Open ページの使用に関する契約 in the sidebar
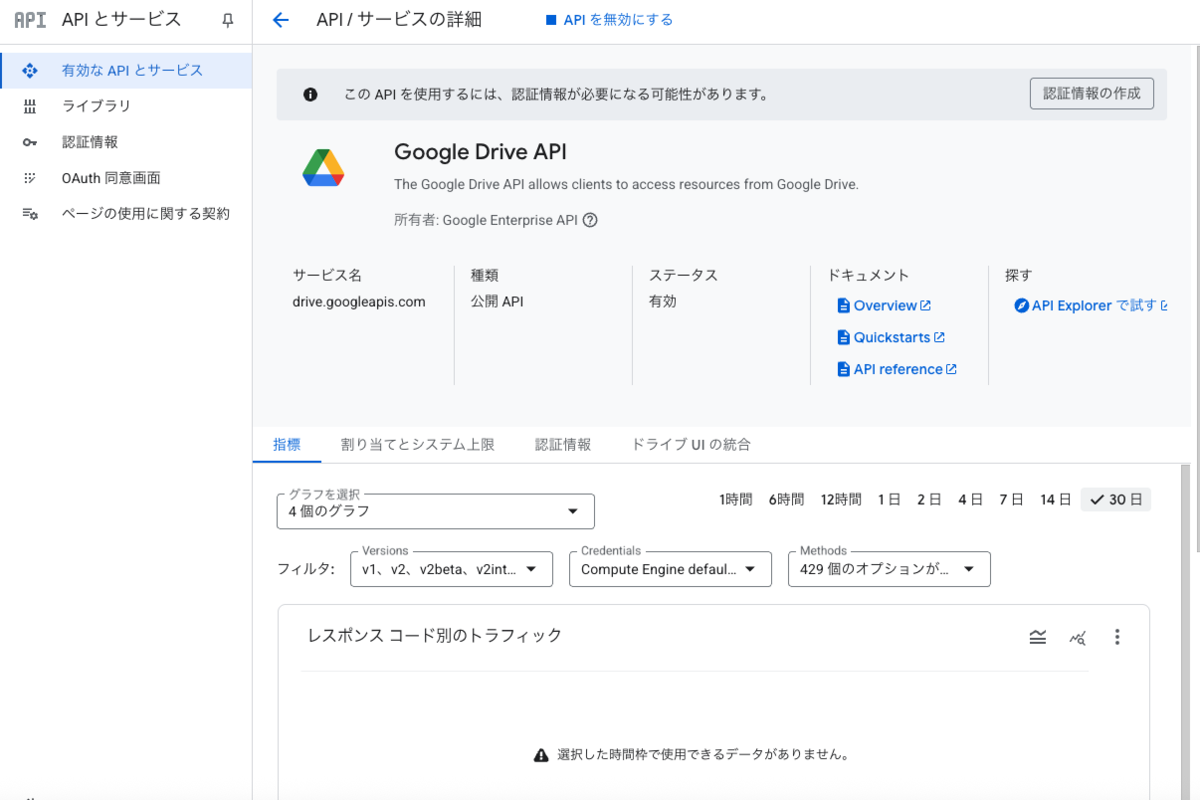The width and height of the screenshot is (1200, 800). (x=126, y=214)
